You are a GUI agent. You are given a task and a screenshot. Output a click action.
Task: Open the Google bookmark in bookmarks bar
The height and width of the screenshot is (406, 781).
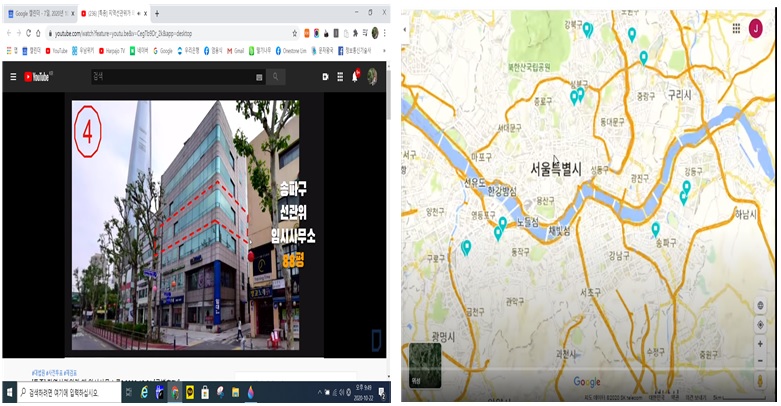(163, 51)
